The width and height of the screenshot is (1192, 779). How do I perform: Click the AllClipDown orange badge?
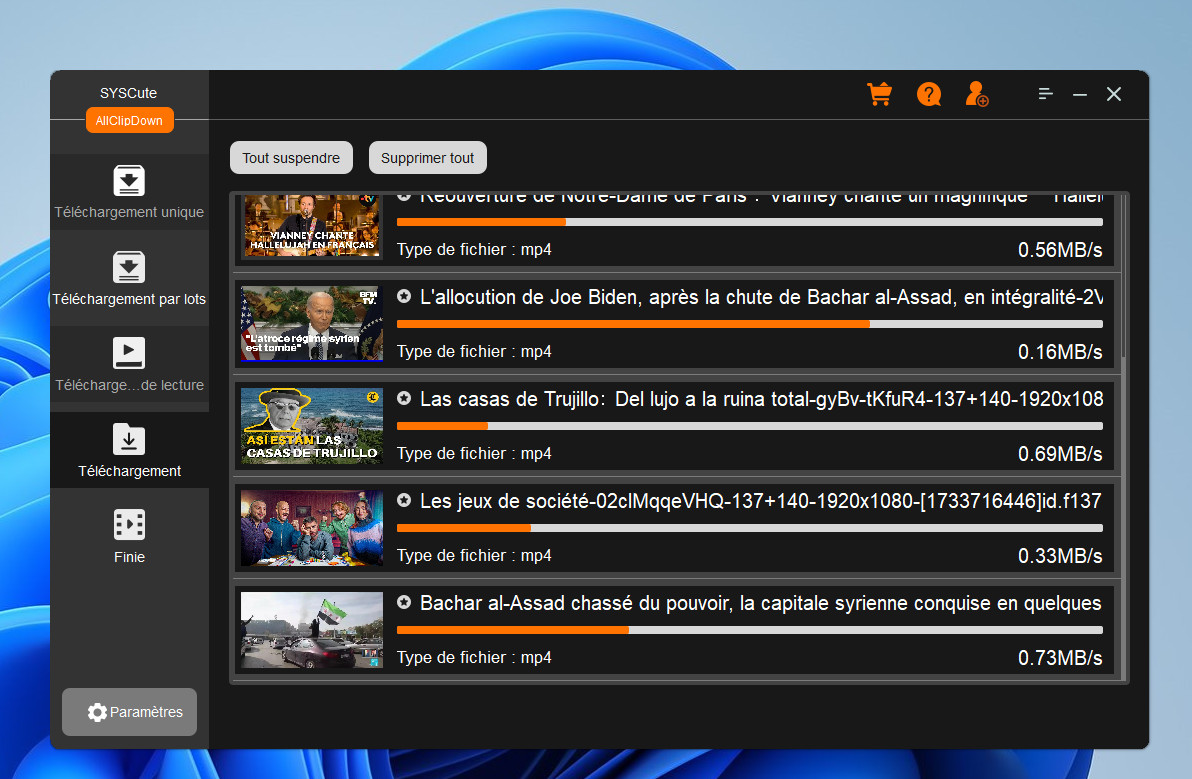click(x=129, y=121)
